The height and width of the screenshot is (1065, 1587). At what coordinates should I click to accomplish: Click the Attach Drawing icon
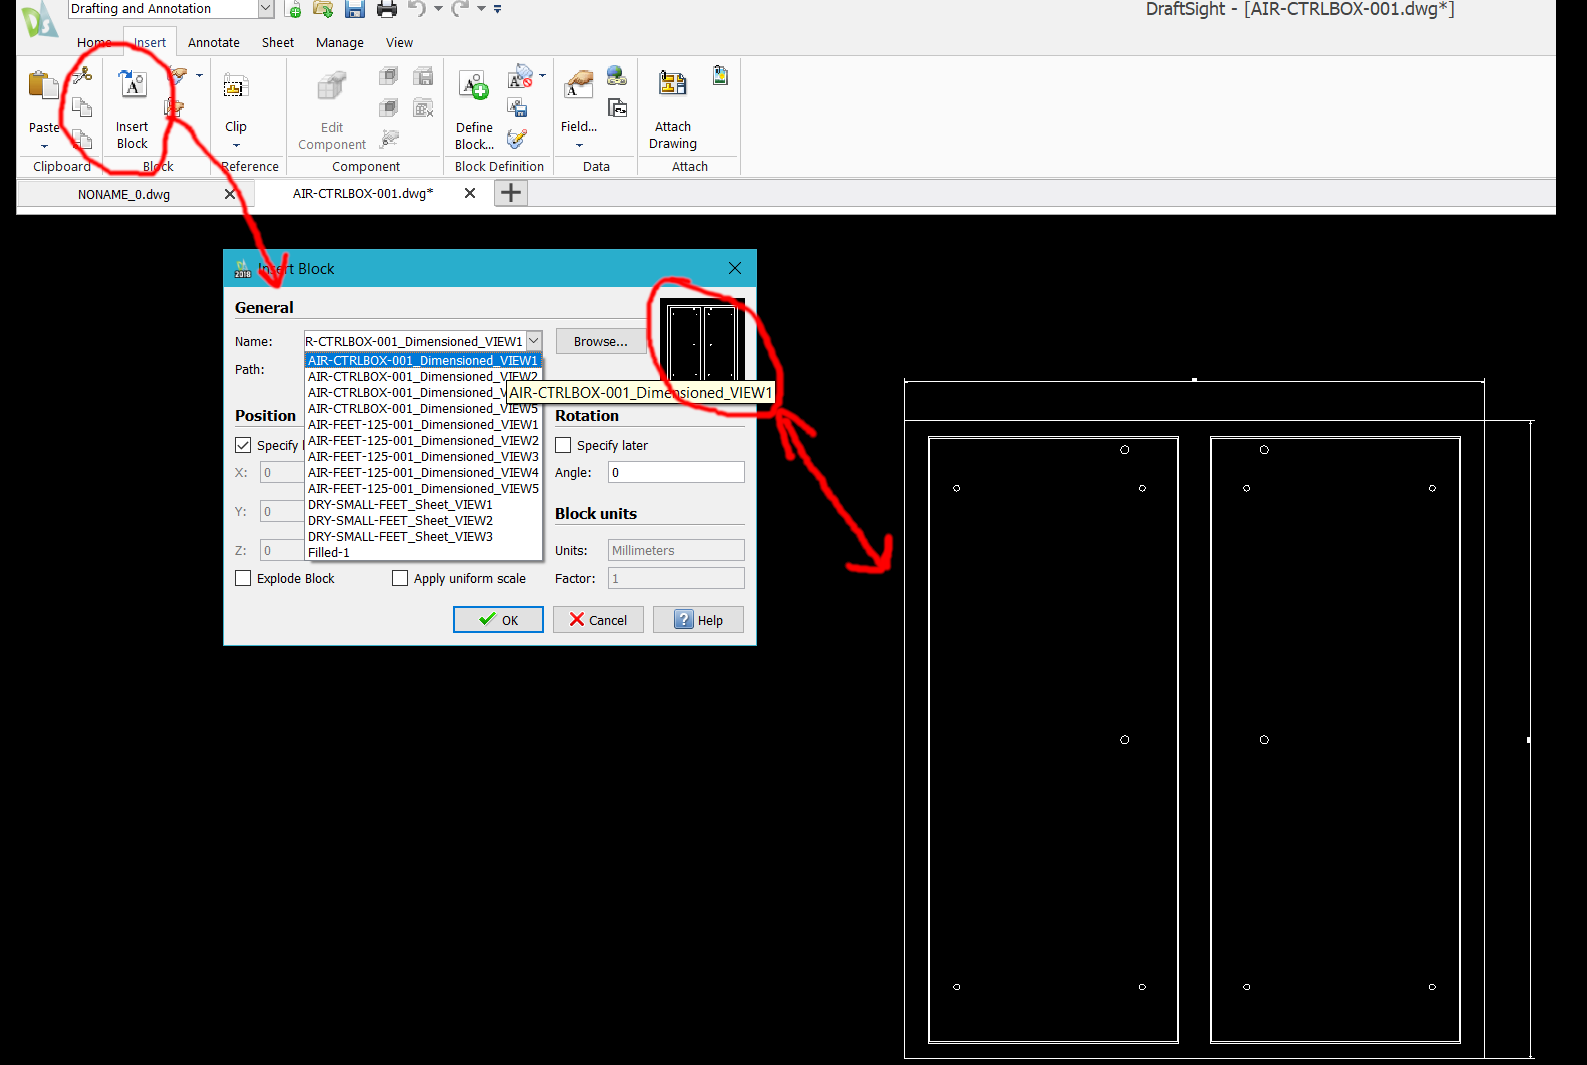click(672, 84)
